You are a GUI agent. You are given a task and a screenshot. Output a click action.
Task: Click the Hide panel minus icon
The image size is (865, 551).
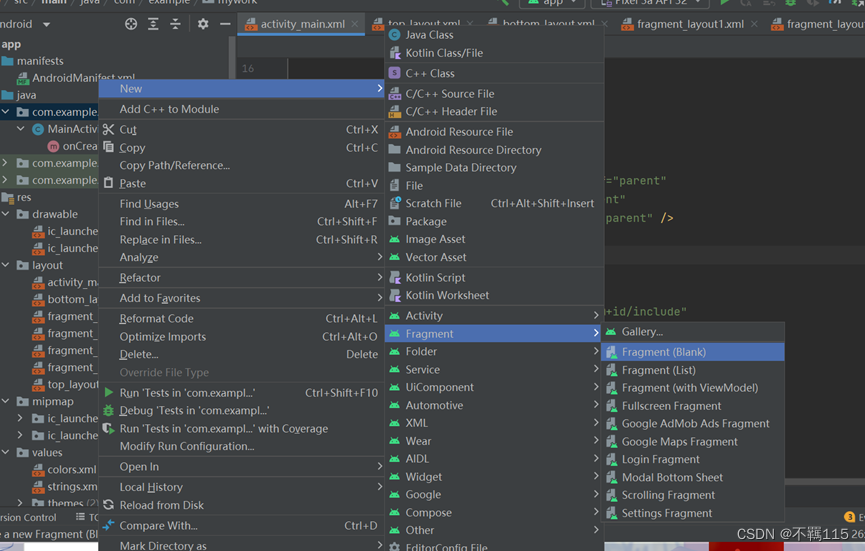coord(225,24)
